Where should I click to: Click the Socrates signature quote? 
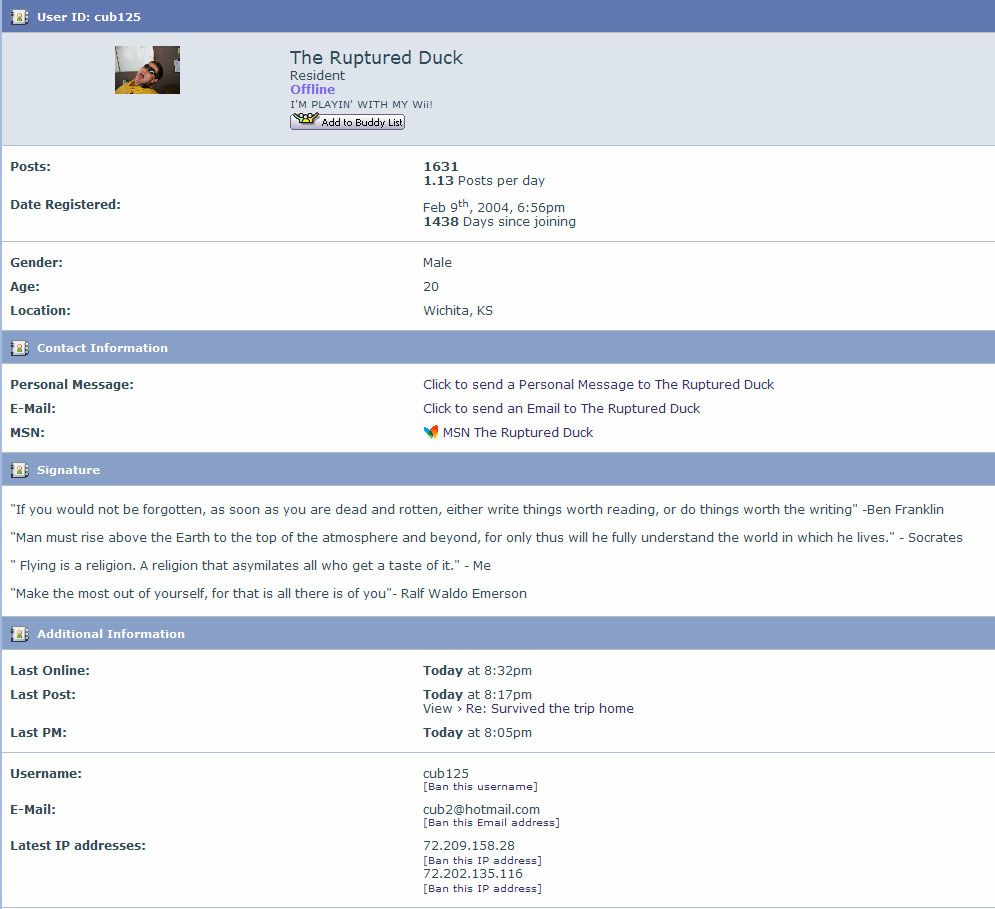[486, 538]
